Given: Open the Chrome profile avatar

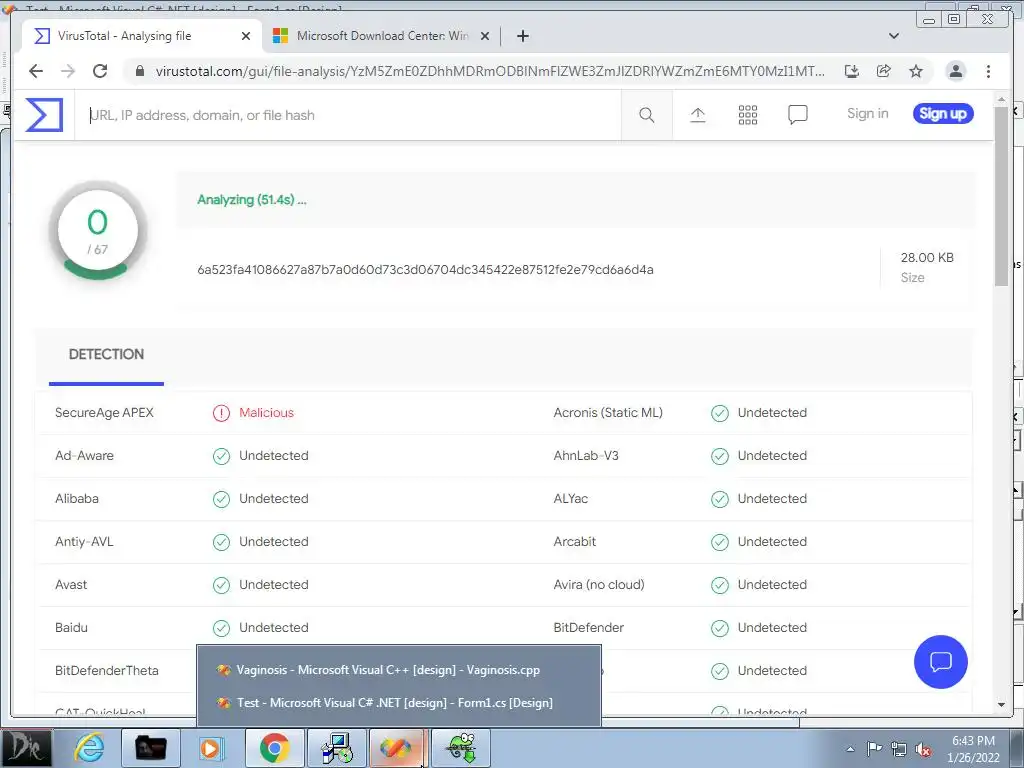Looking at the screenshot, I should coord(955,71).
